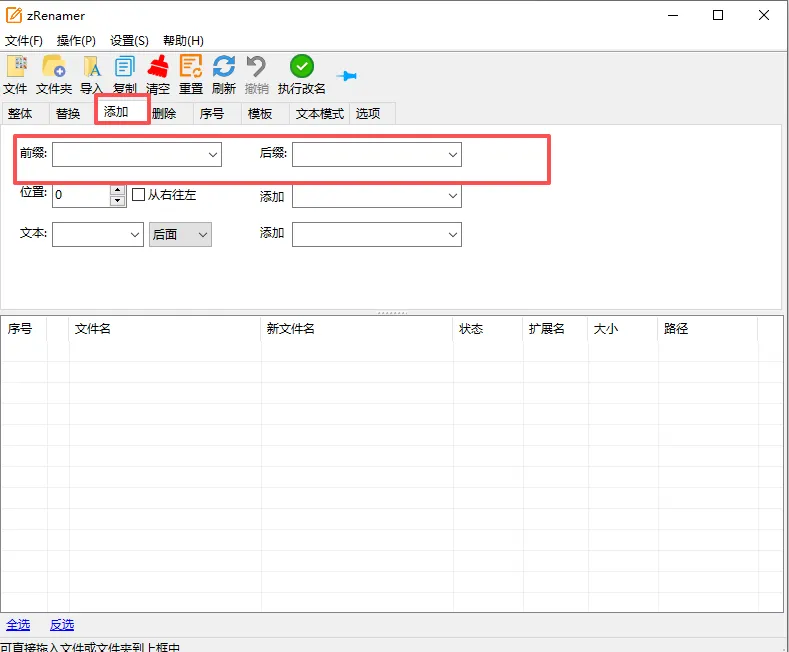Click the 重置 reset icon
Viewport: 789px width, 652px height.
click(x=191, y=67)
